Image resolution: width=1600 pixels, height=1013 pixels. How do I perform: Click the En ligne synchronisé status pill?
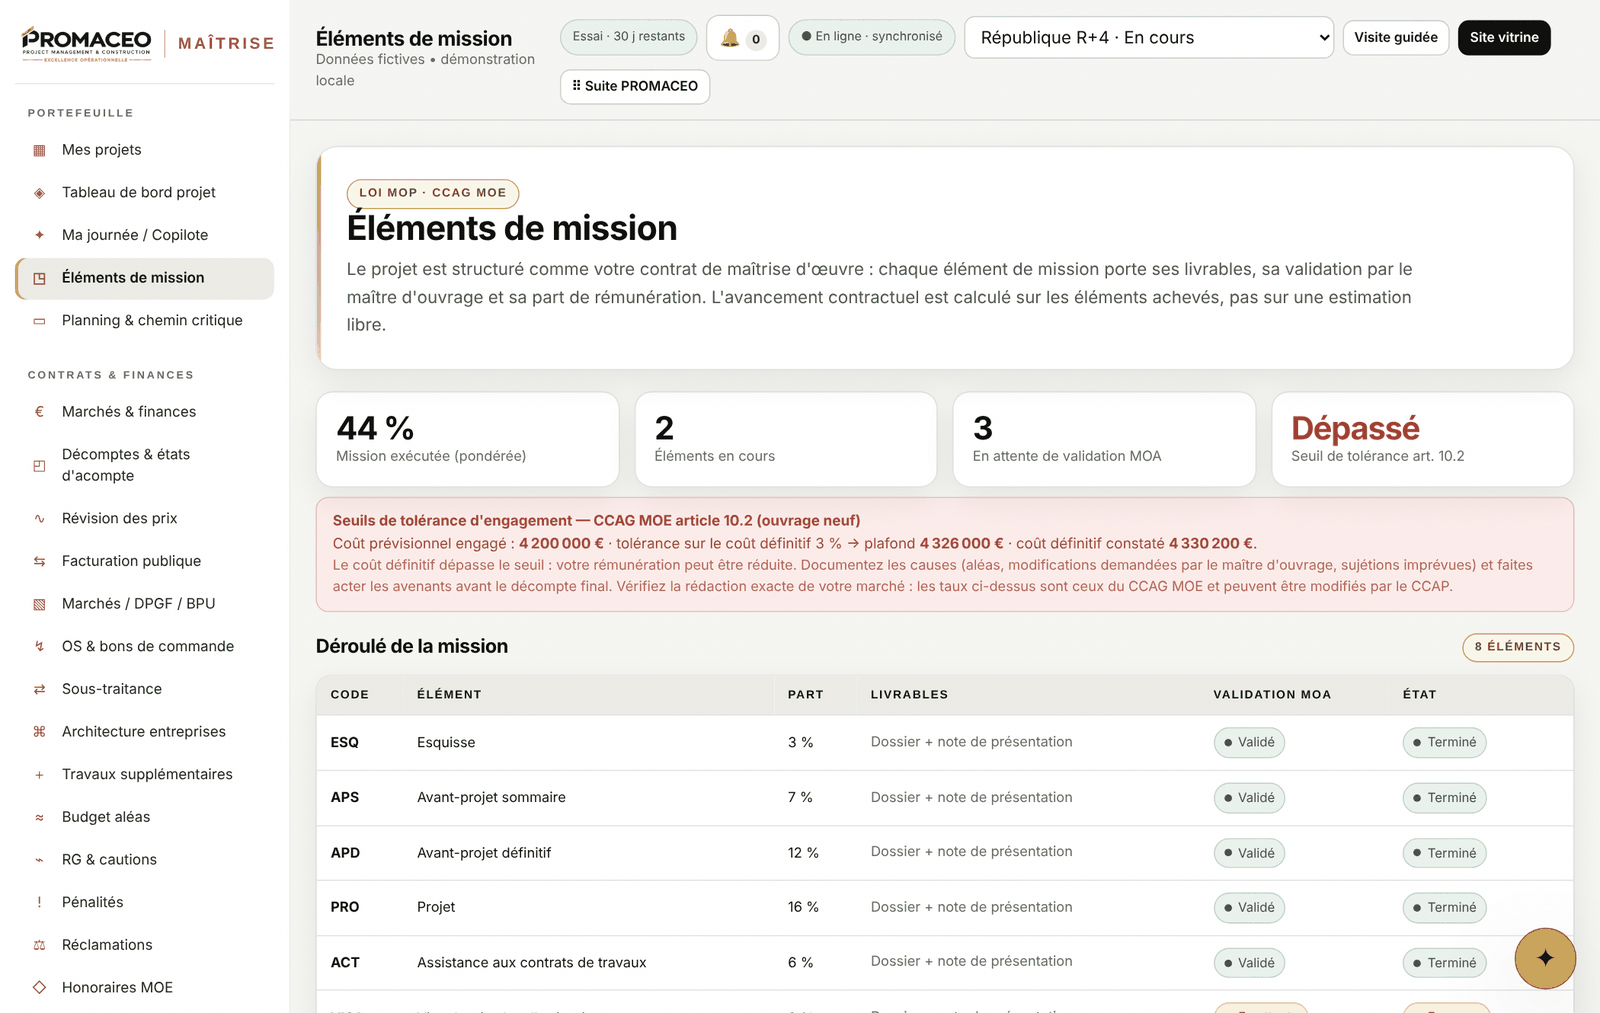[x=872, y=37]
